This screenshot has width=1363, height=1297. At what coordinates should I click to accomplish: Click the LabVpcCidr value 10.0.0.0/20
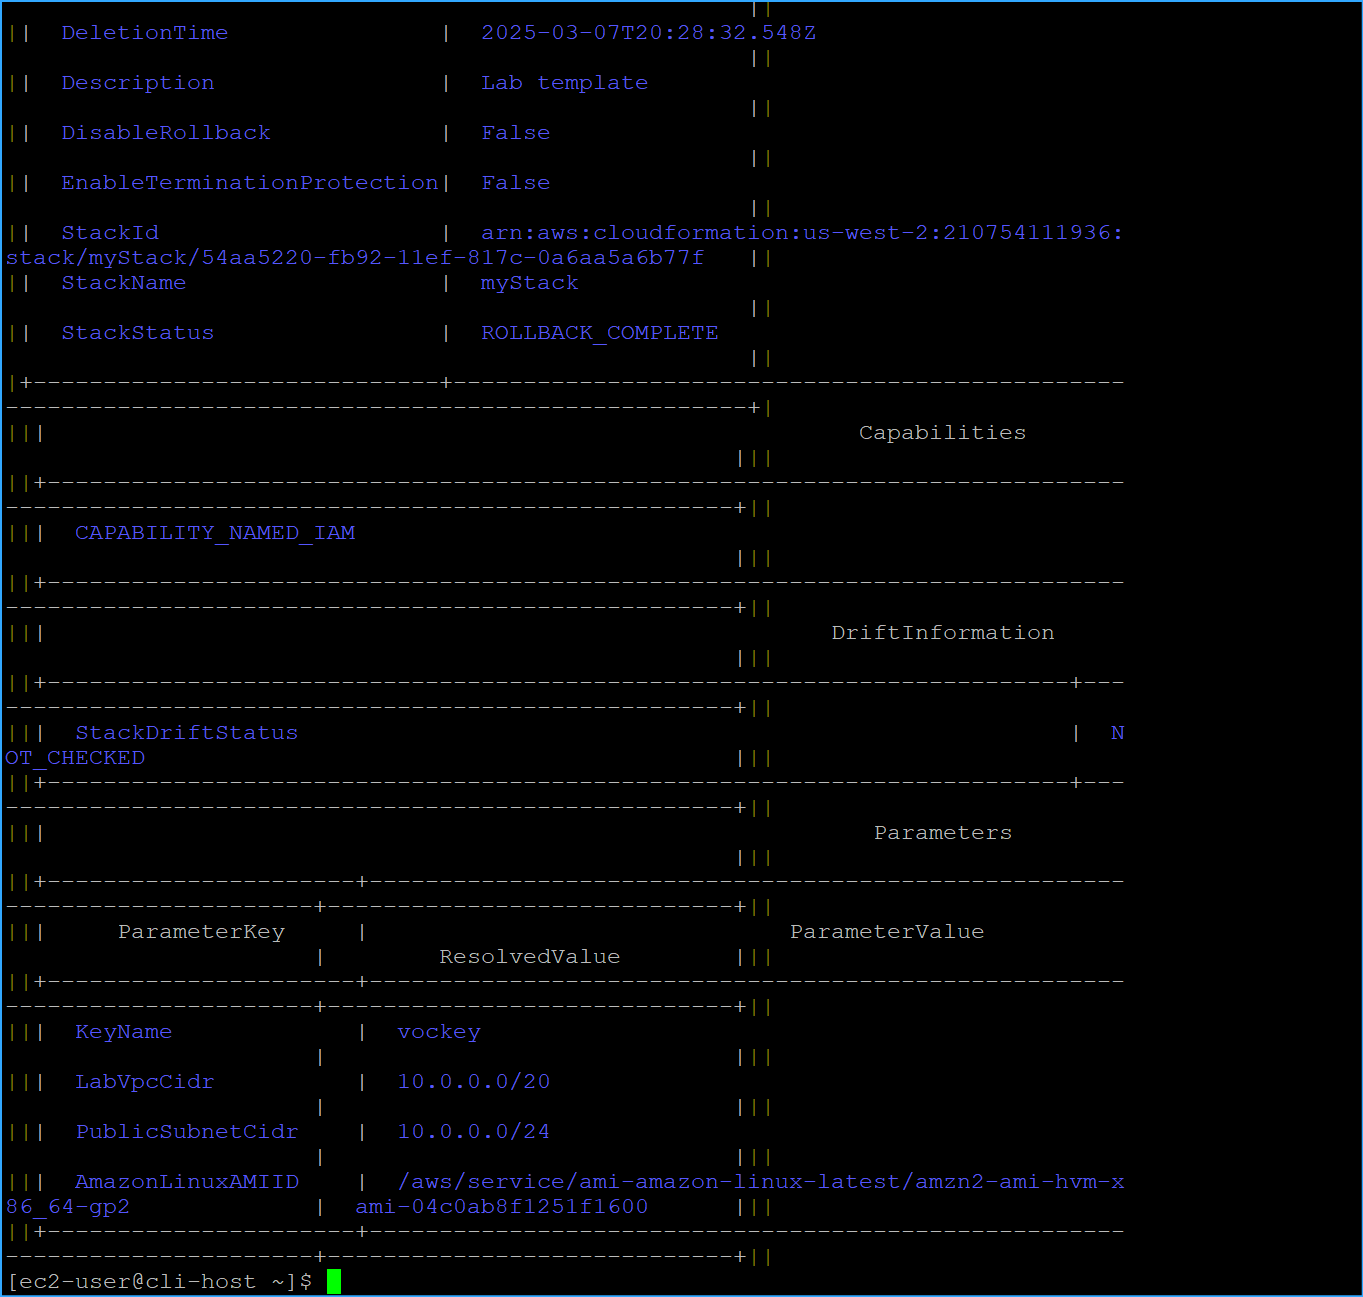473,1081
